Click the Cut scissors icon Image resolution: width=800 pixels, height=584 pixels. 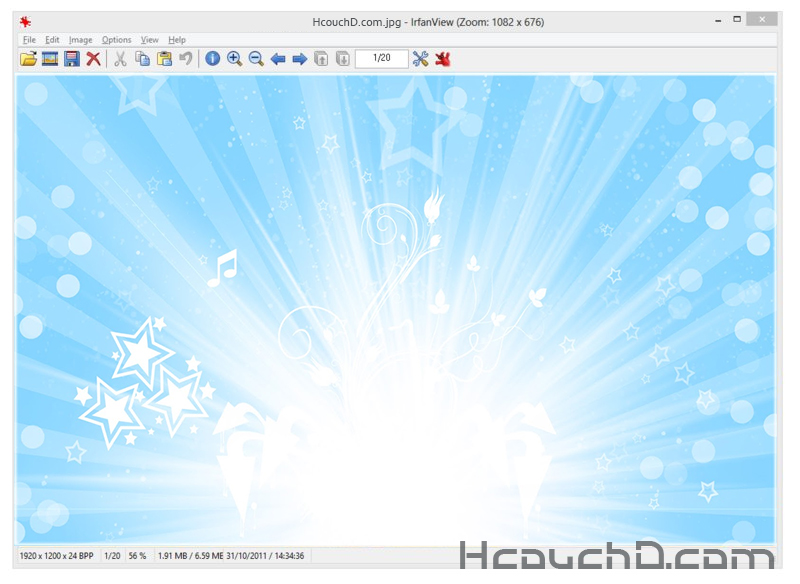[120, 59]
